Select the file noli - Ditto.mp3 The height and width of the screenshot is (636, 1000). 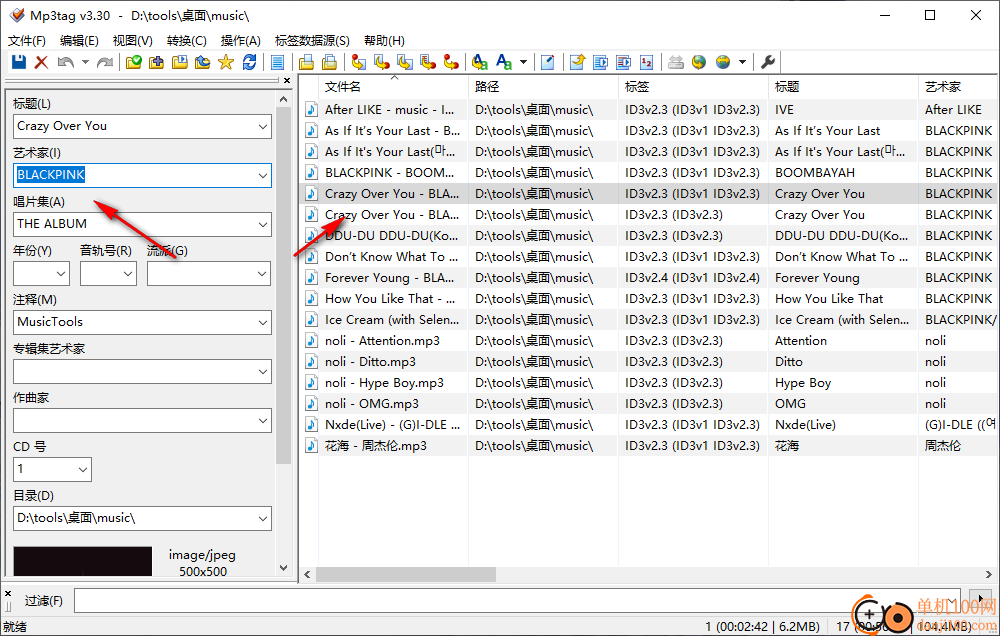[370, 362]
